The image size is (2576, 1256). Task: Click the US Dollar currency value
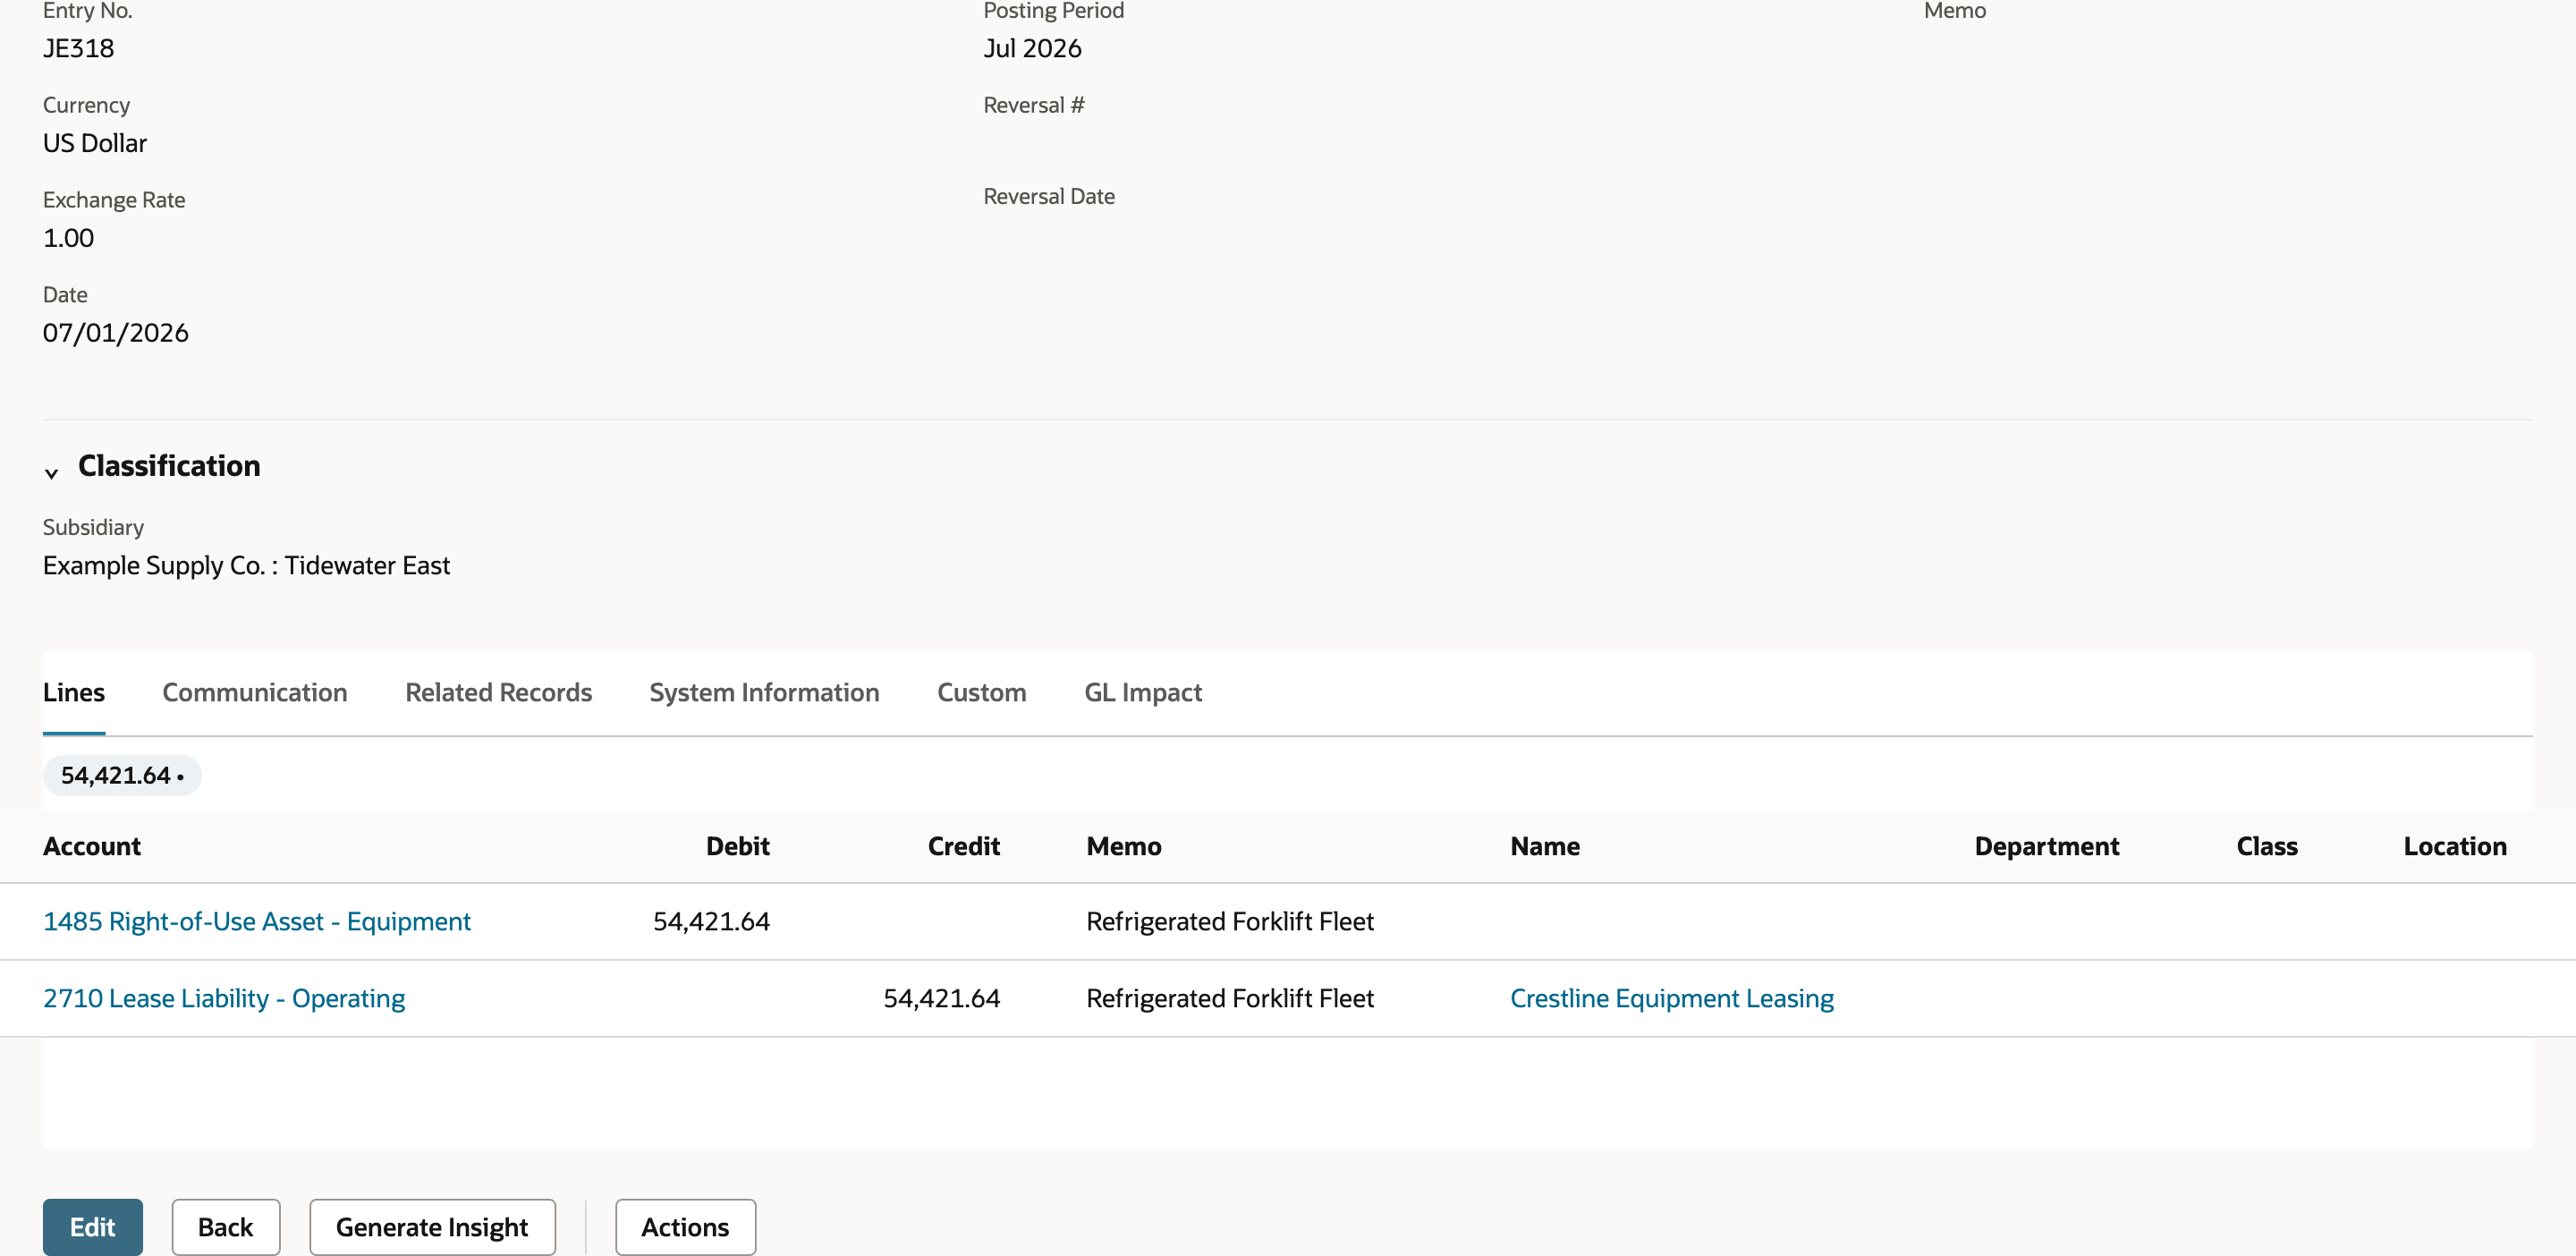tap(95, 143)
